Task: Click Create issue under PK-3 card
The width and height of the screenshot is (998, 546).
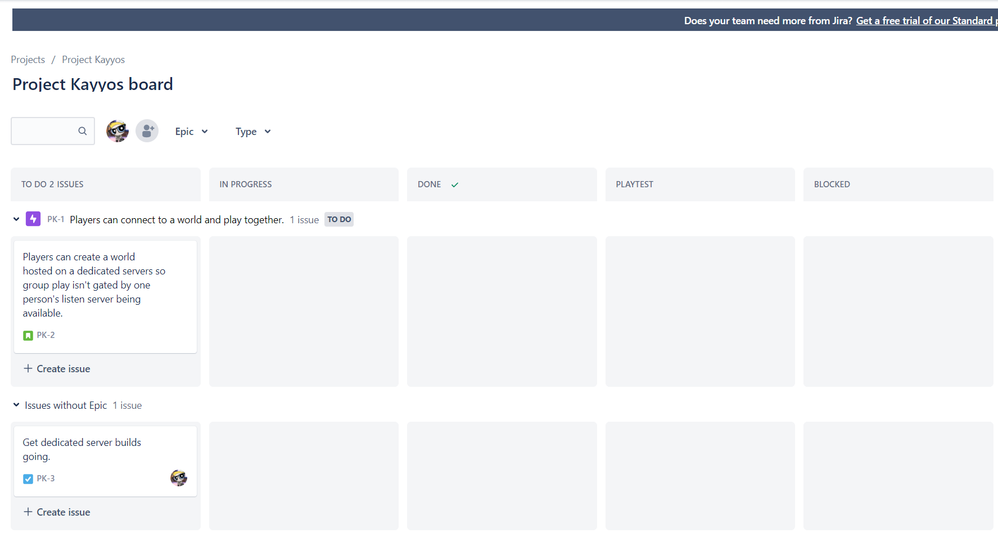Action: 57,512
